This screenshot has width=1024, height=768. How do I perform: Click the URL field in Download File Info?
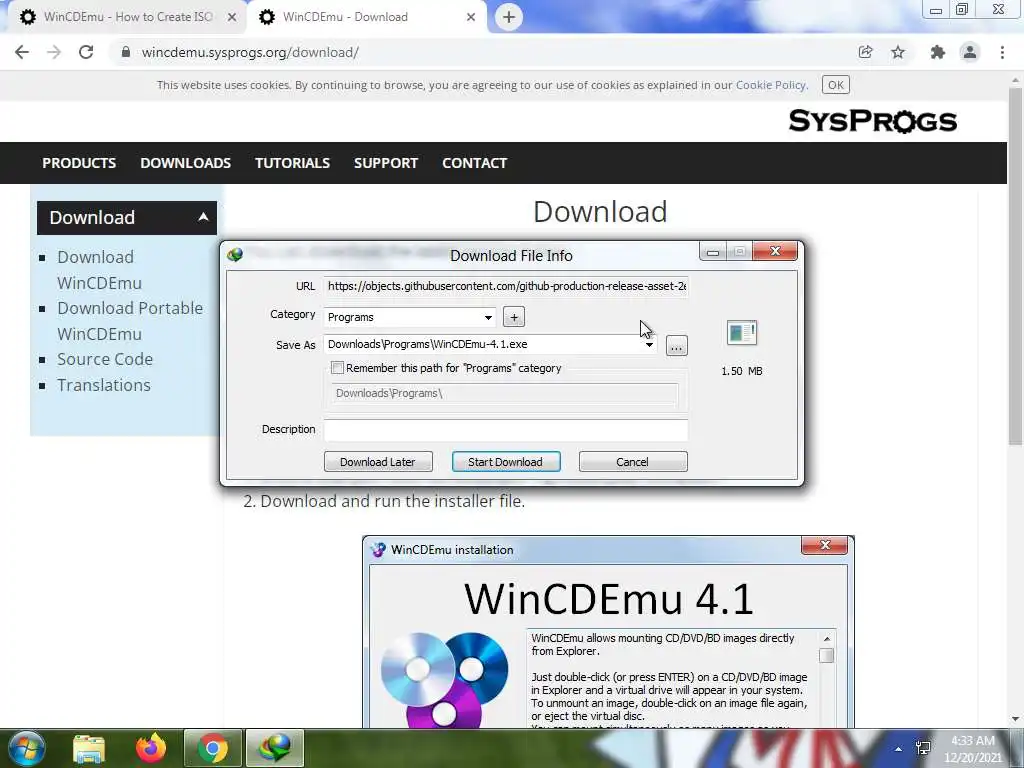click(x=506, y=286)
